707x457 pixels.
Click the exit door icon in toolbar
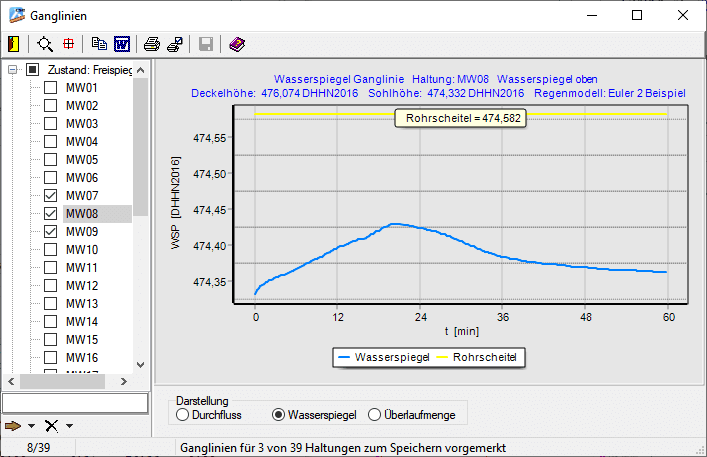click(13, 44)
